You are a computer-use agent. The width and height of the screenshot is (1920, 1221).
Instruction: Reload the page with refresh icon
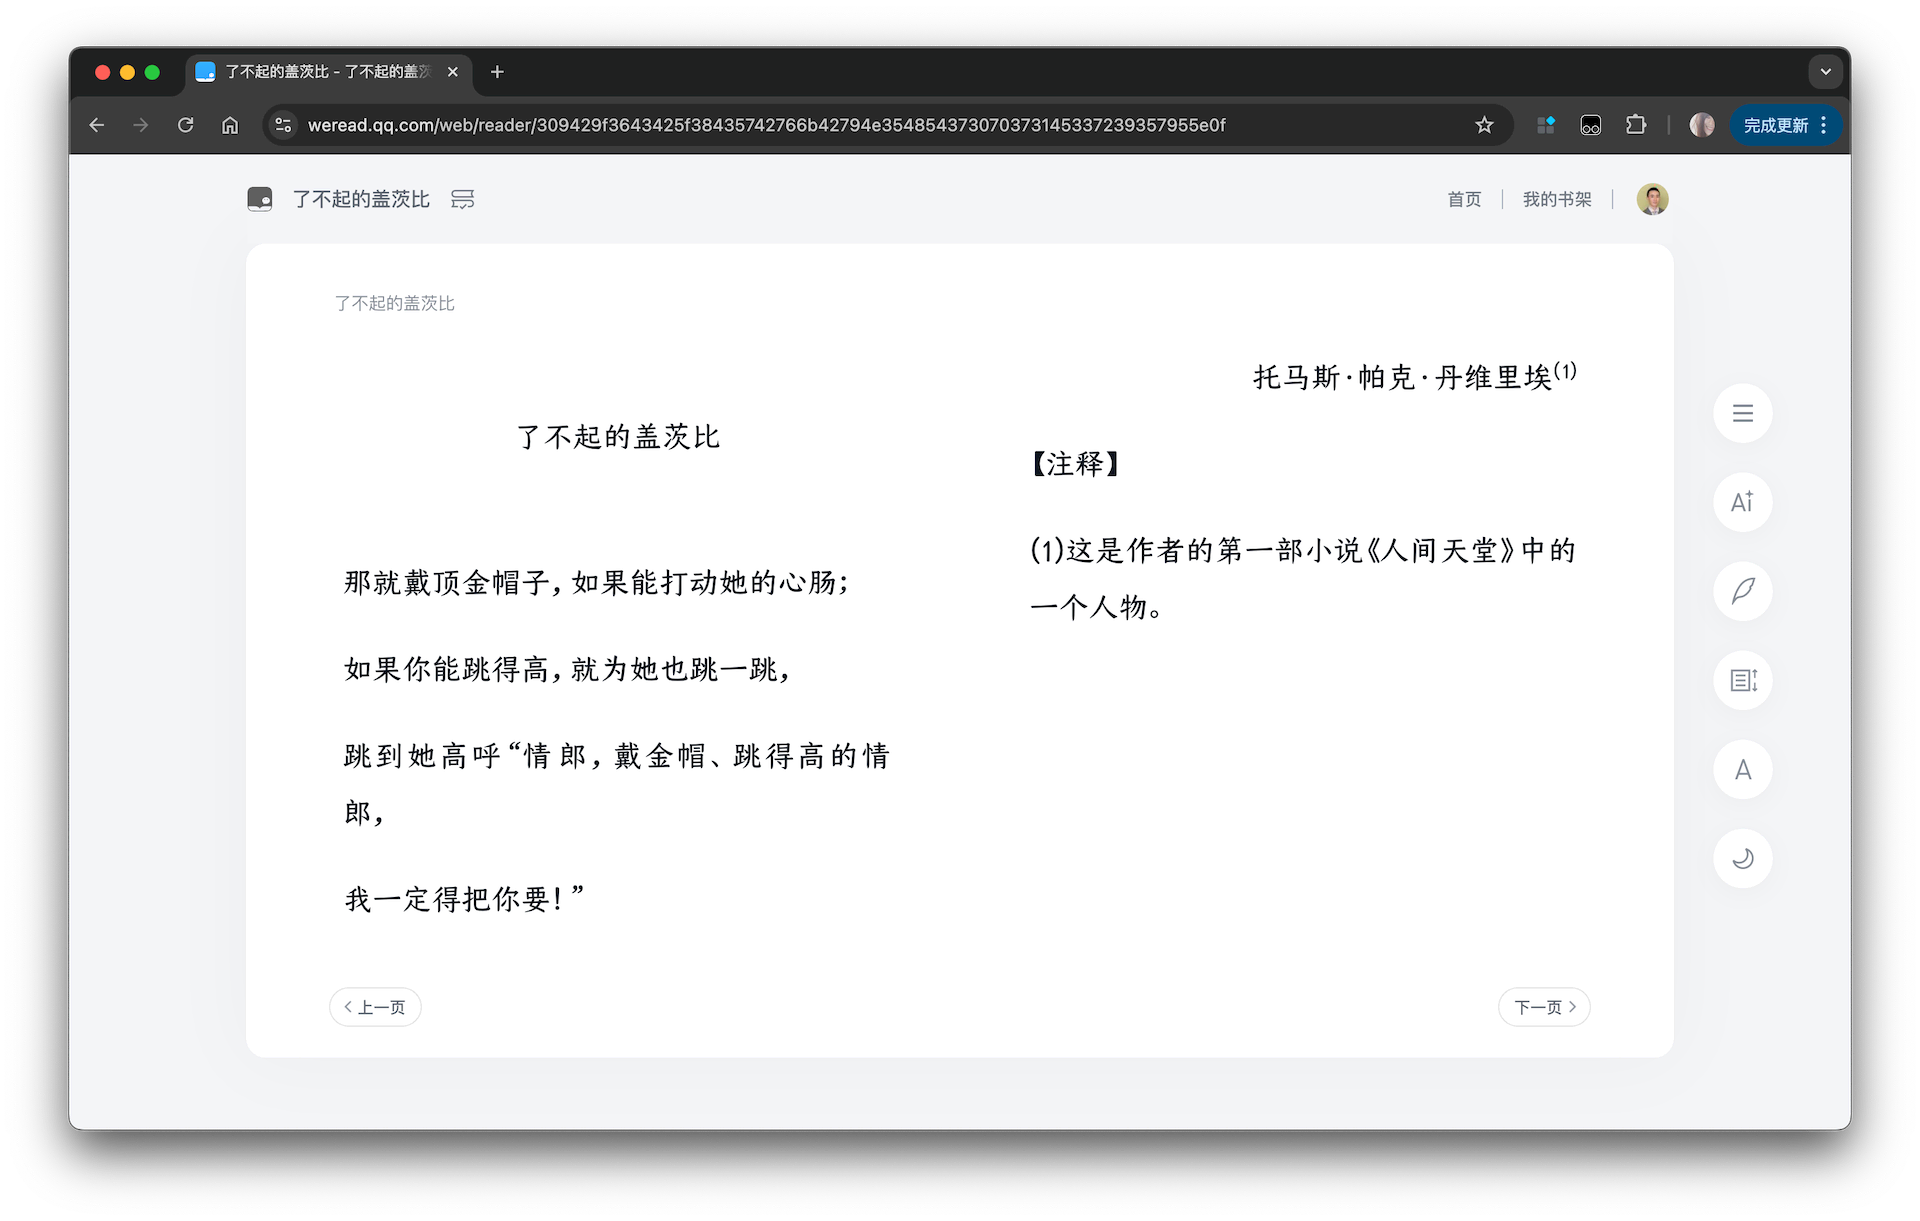click(185, 124)
